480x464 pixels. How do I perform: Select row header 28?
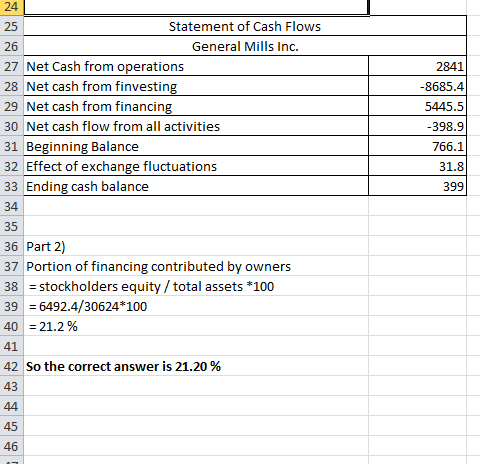tap(11, 86)
